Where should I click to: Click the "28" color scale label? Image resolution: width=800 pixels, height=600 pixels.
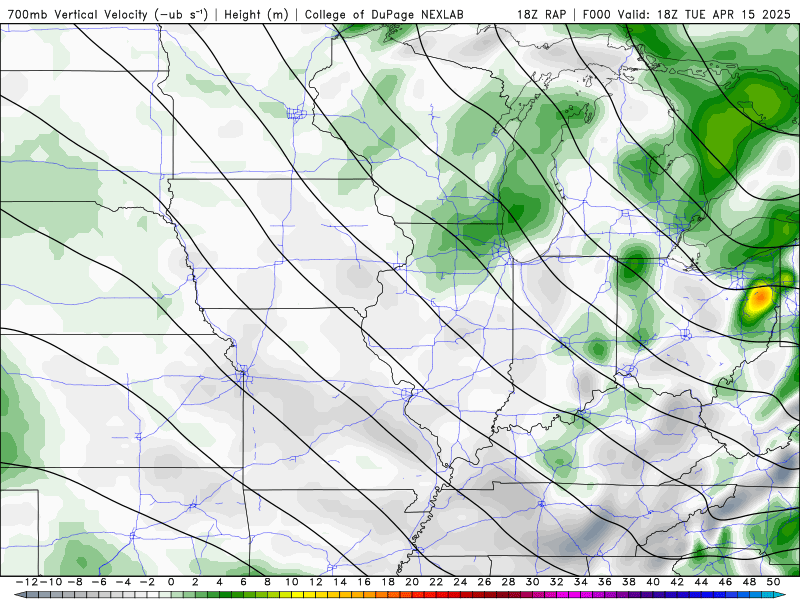[508, 582]
